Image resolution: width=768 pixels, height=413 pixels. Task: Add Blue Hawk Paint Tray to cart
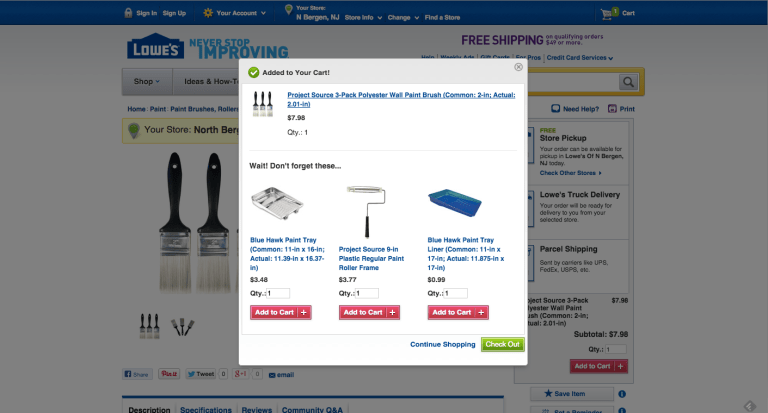coord(281,313)
